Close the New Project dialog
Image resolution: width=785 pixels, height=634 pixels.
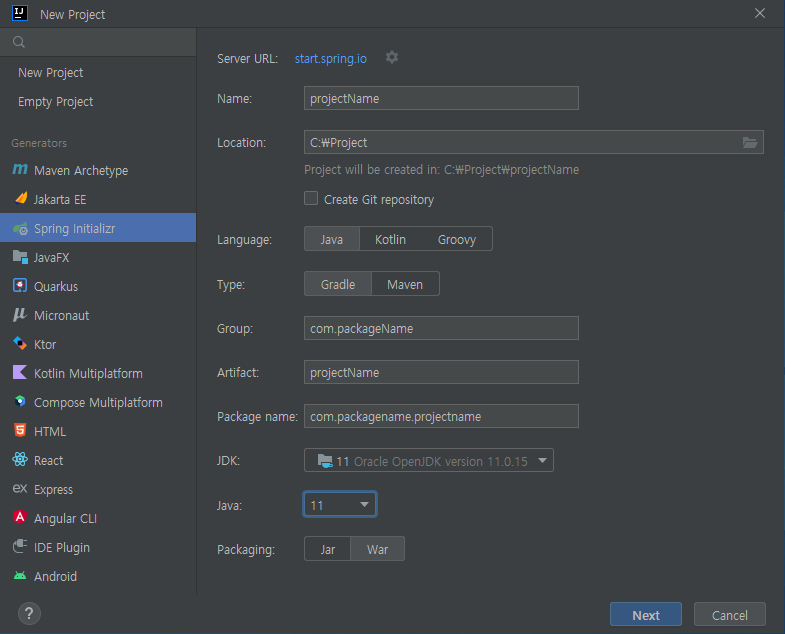click(x=759, y=13)
